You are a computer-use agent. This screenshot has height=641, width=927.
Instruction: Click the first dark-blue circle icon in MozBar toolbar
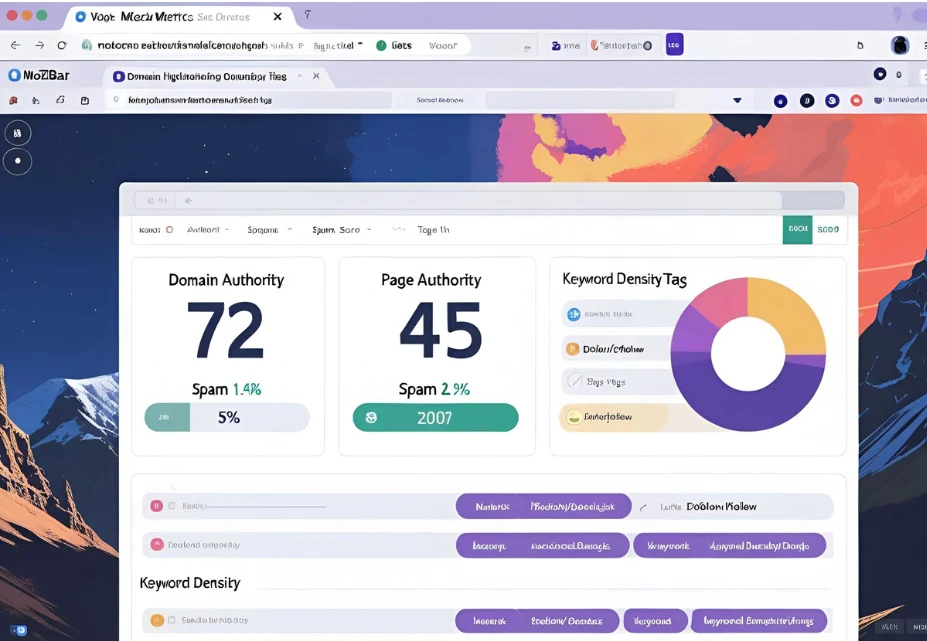pos(780,101)
